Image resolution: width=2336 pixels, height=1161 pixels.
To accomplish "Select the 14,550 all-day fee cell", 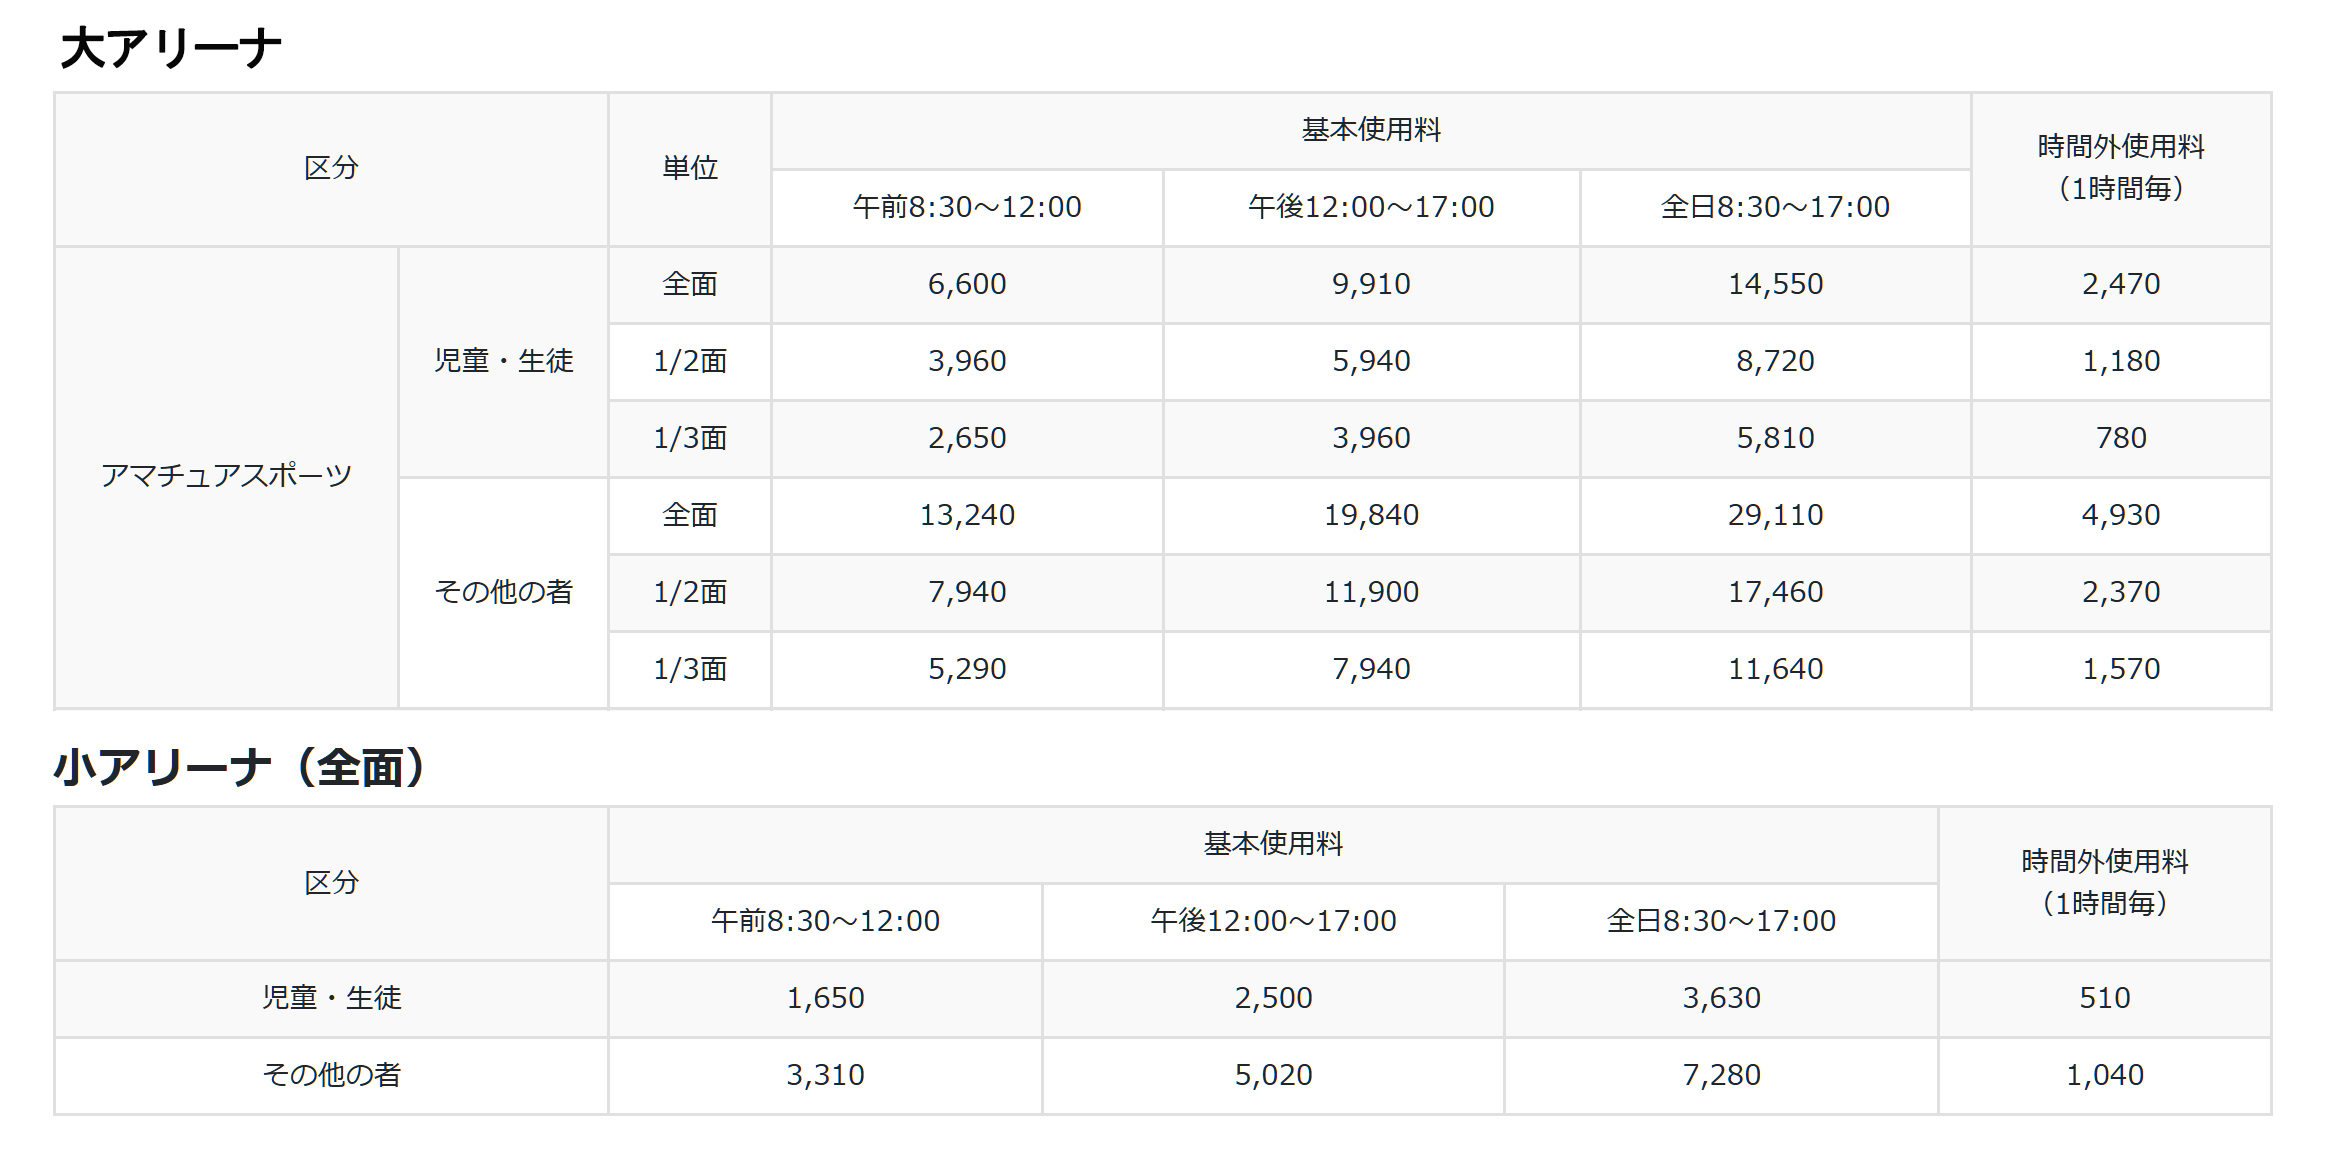I will click(1775, 284).
